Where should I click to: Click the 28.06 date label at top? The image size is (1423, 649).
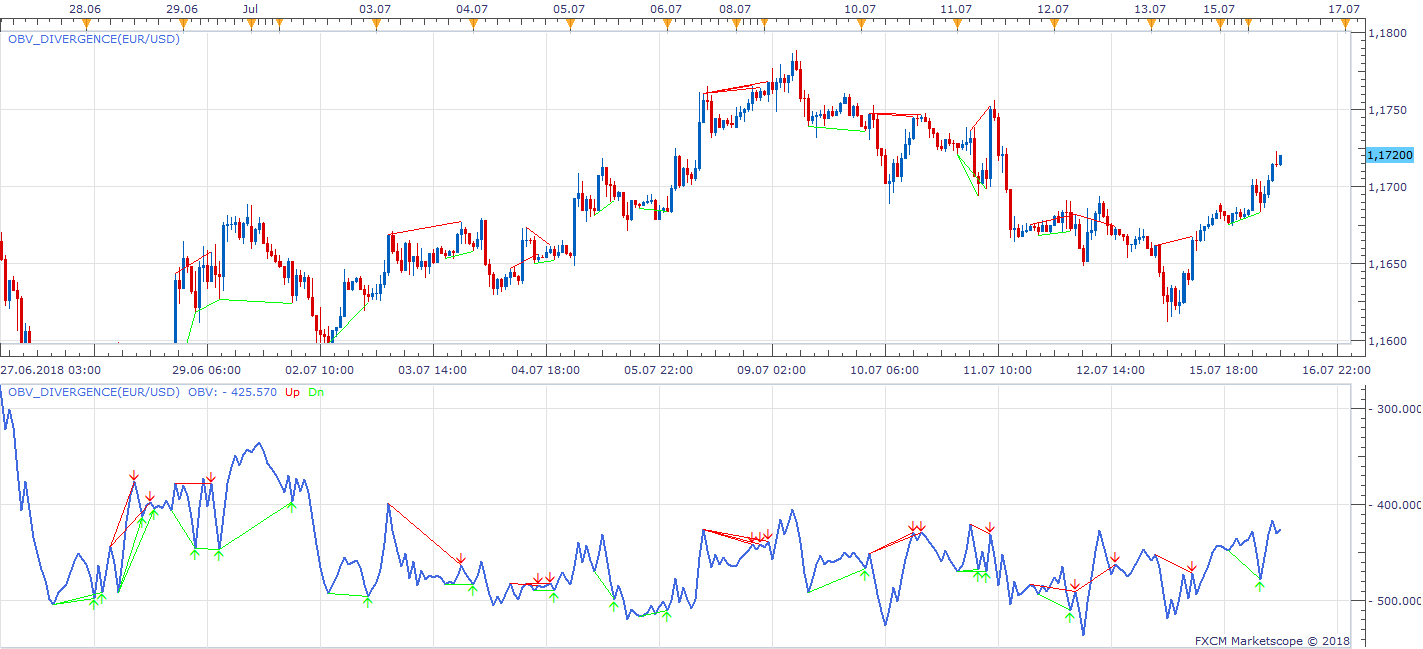tap(85, 9)
